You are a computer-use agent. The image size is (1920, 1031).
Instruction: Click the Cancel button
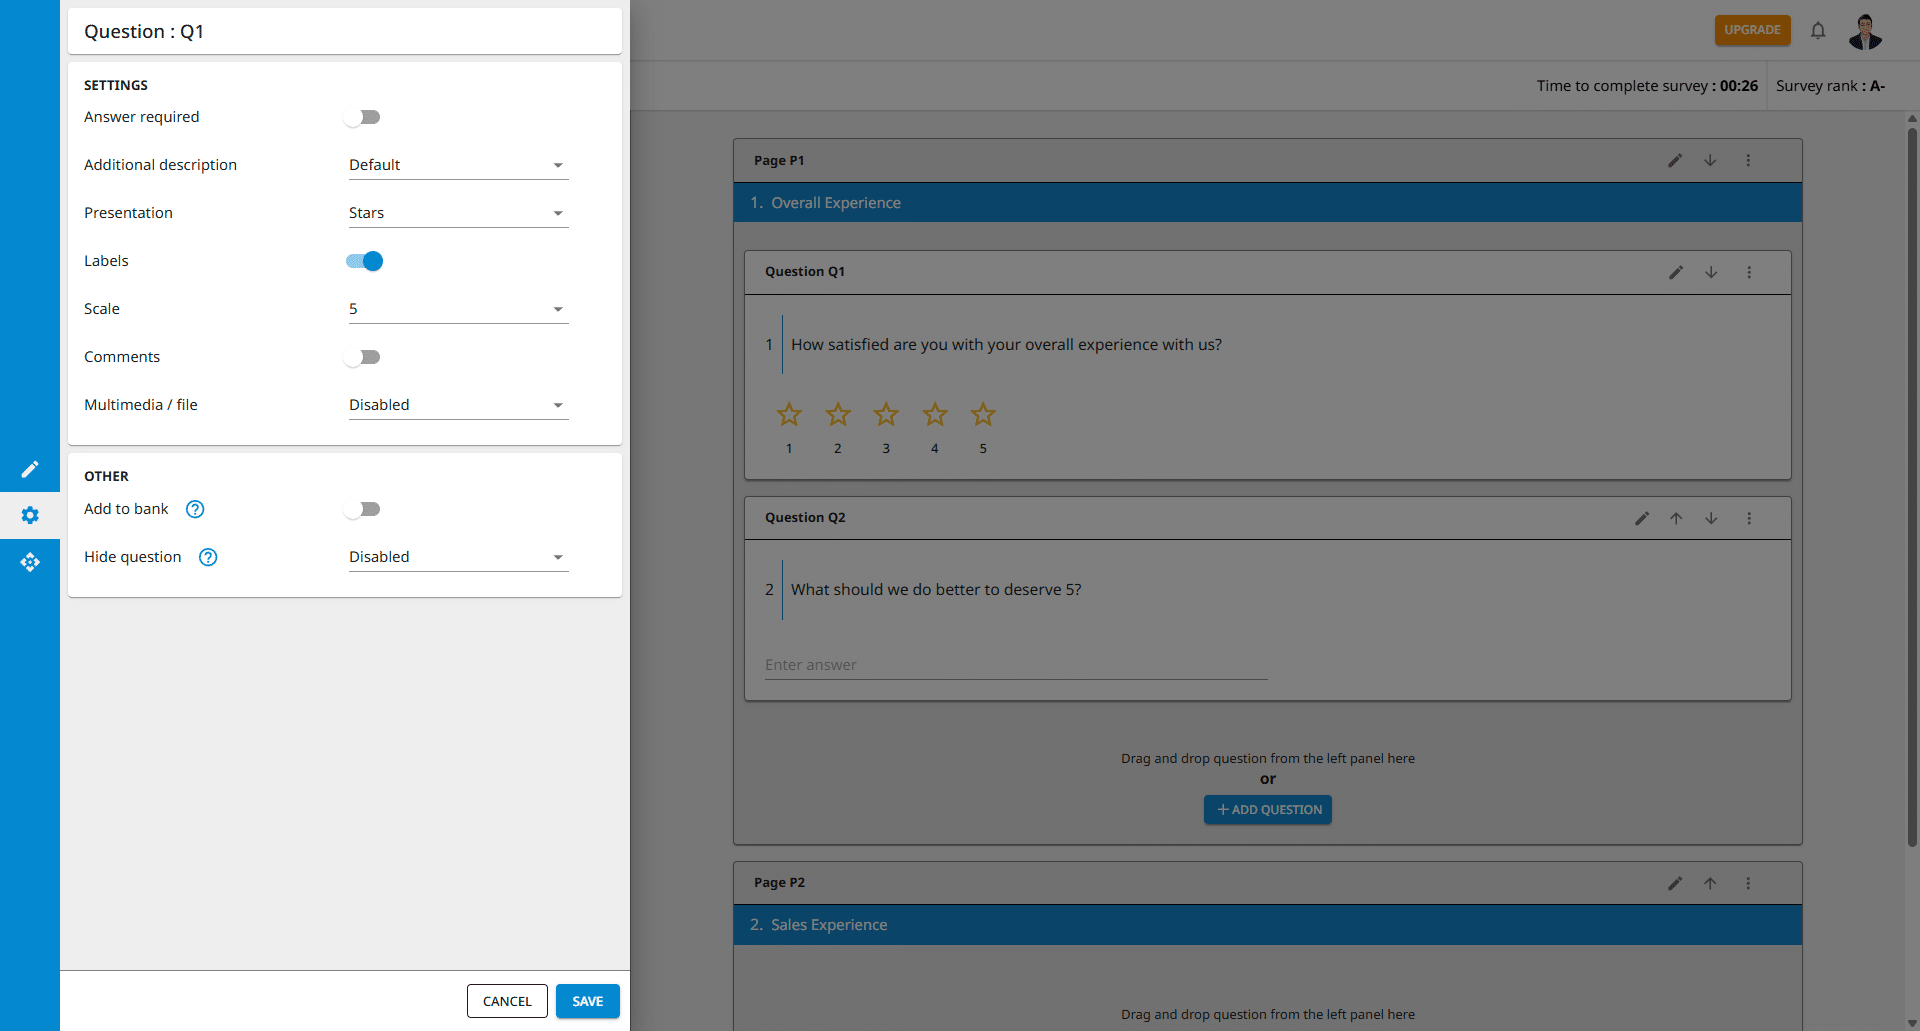(507, 1001)
